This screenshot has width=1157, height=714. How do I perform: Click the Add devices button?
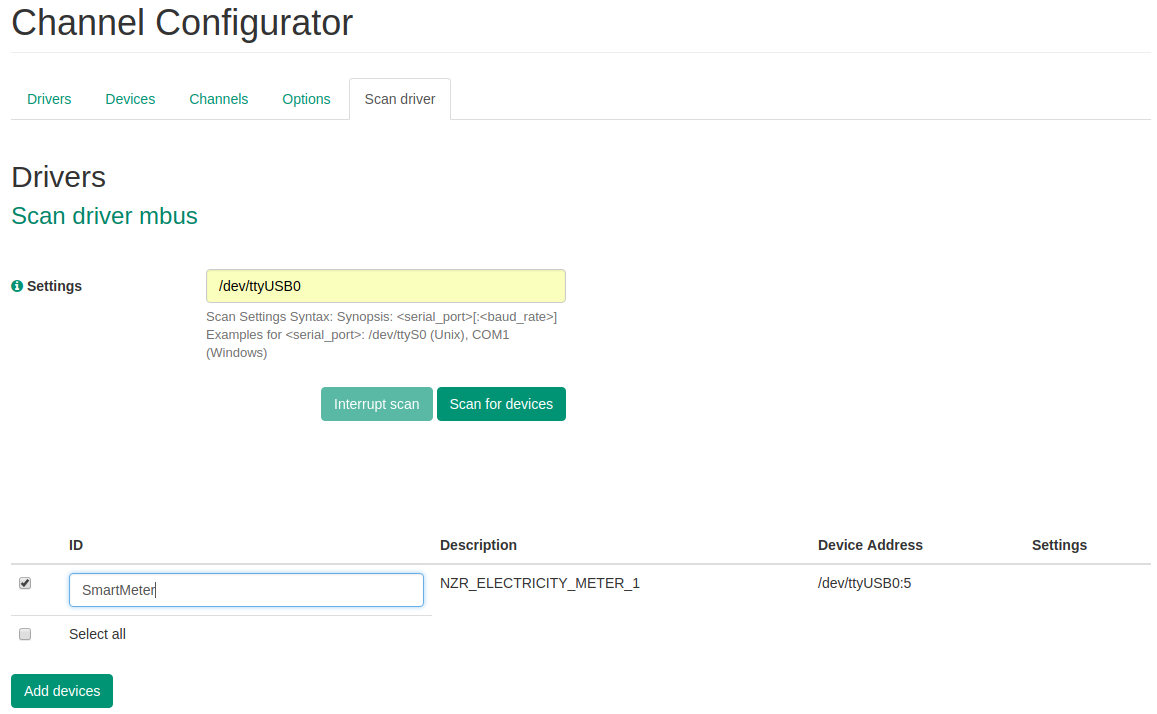pyautogui.click(x=62, y=691)
